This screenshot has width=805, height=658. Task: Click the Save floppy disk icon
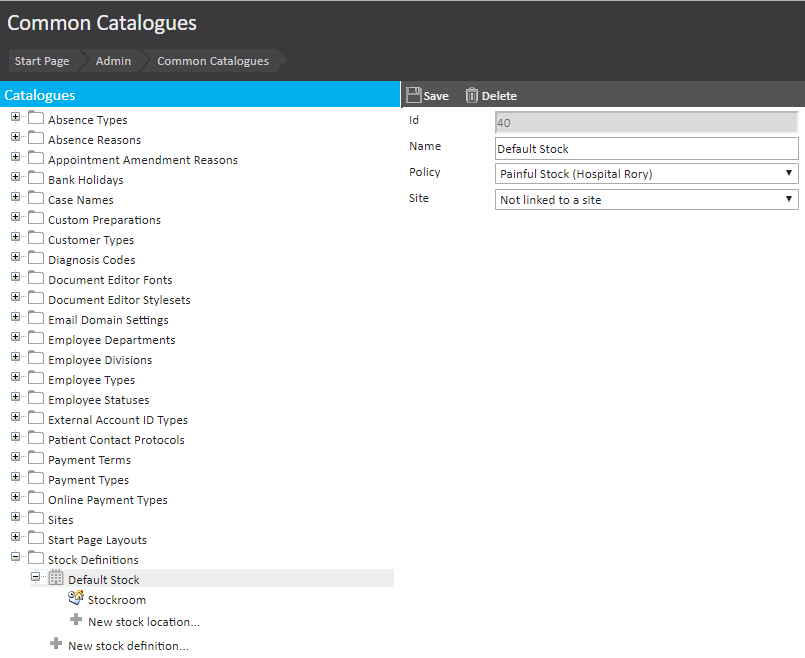(413, 95)
